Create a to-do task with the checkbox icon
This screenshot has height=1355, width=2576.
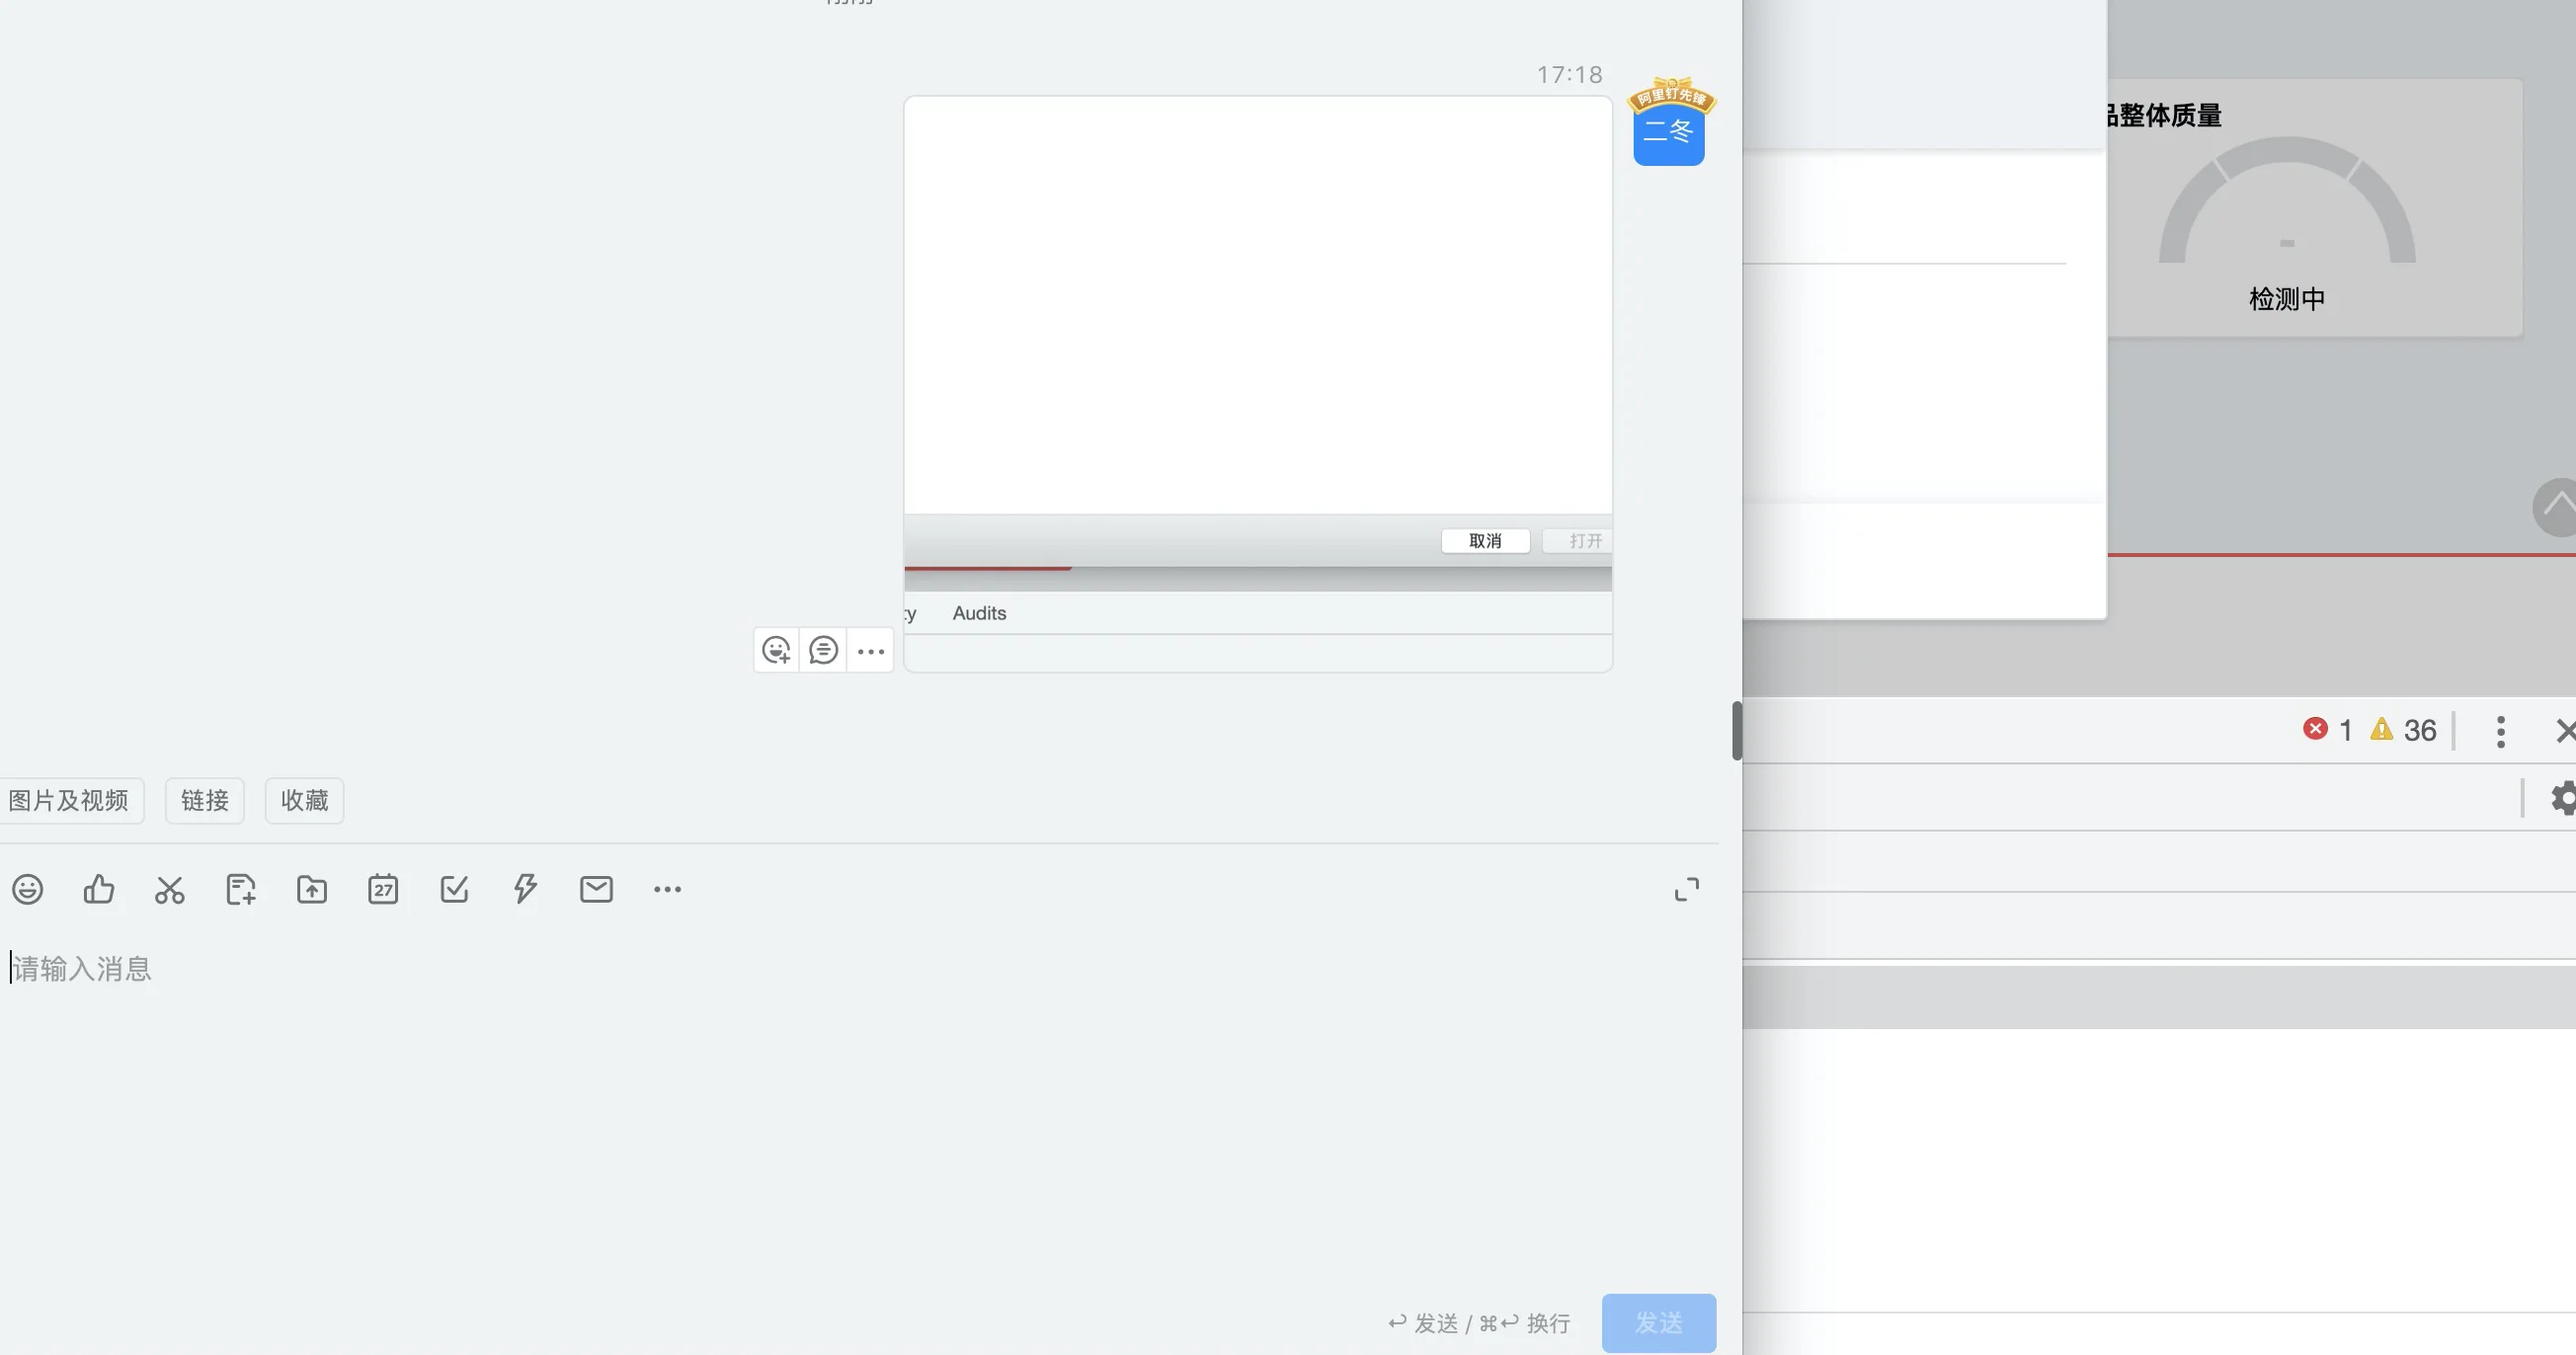(x=454, y=889)
